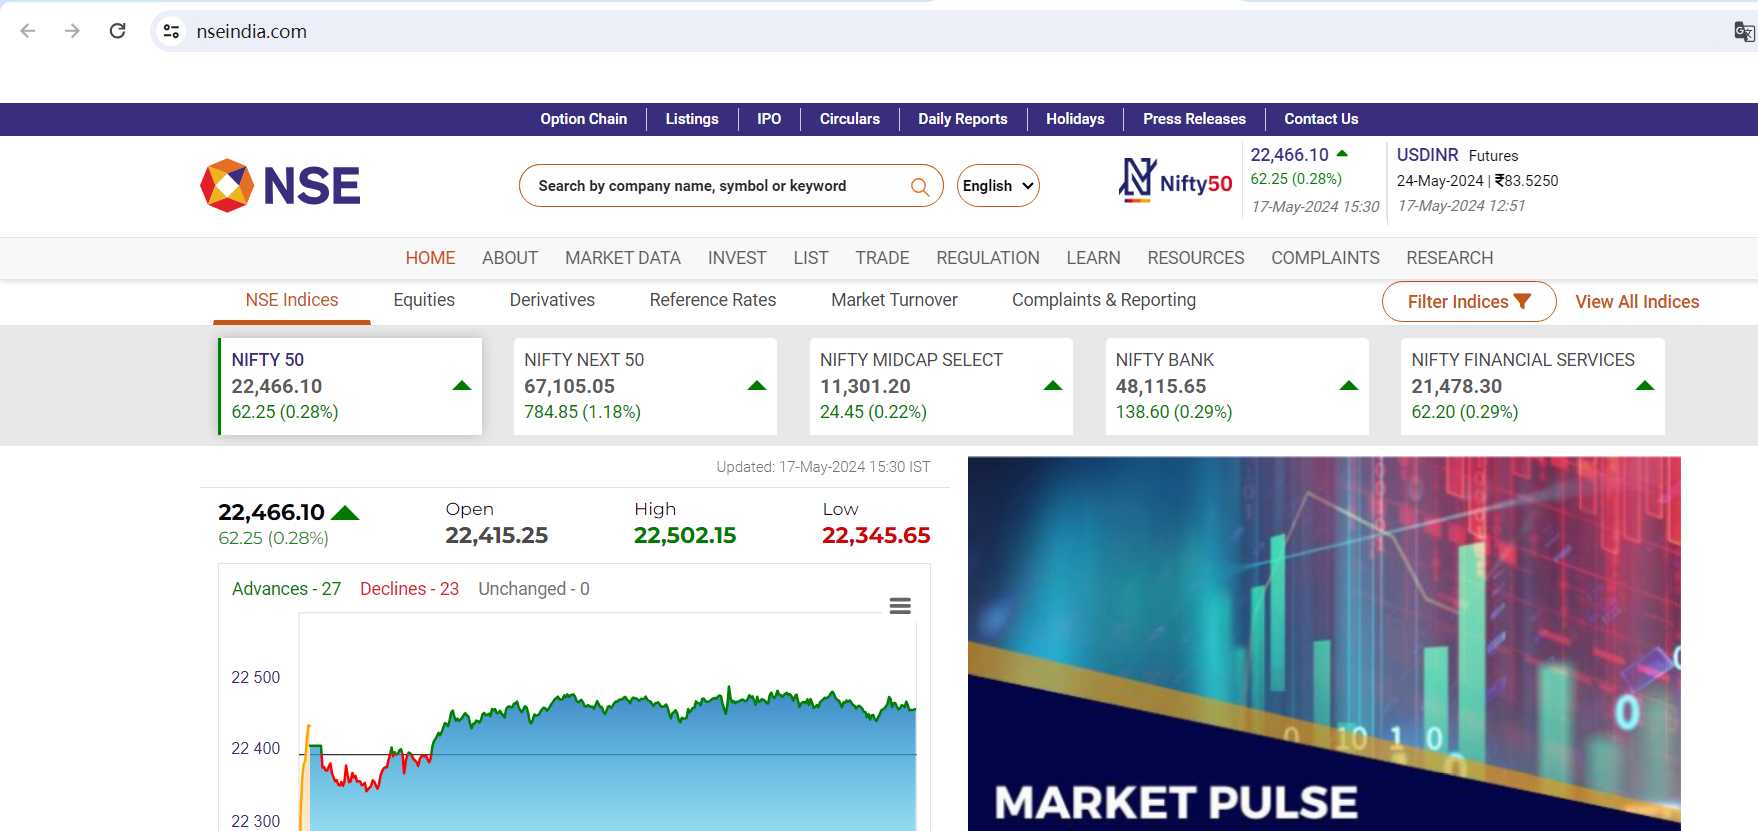Click up arrow in NIFTY FINANCIAL SERVICES card
Screen dimensions: 1758x831
[x=1645, y=386]
